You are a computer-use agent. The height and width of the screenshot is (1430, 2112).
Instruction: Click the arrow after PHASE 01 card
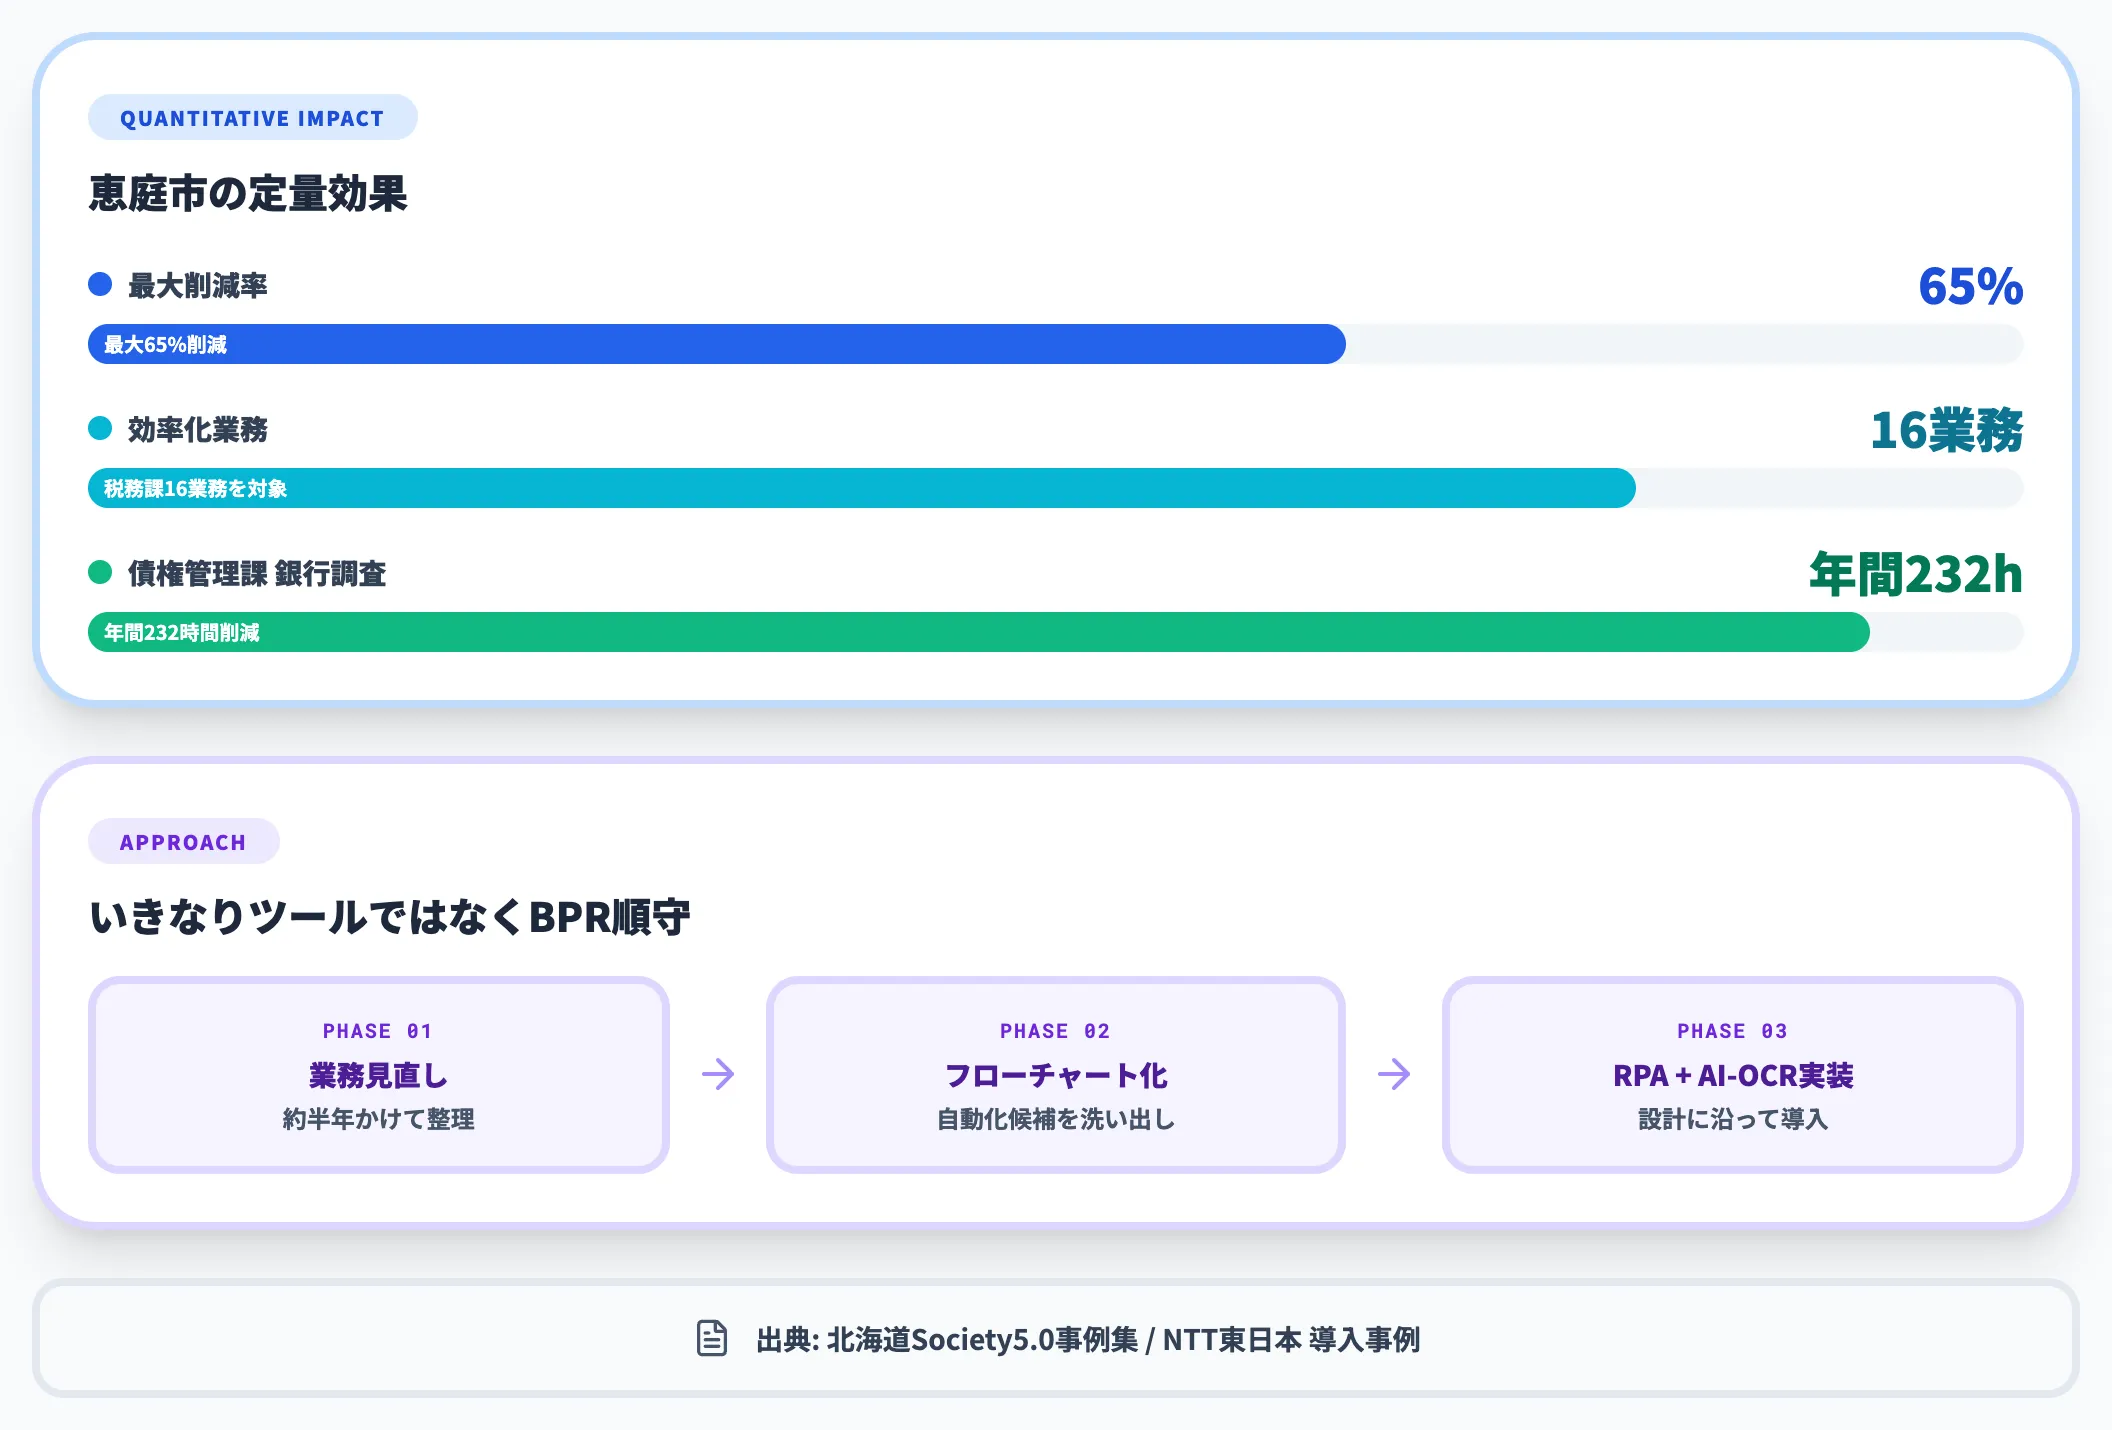(718, 1075)
